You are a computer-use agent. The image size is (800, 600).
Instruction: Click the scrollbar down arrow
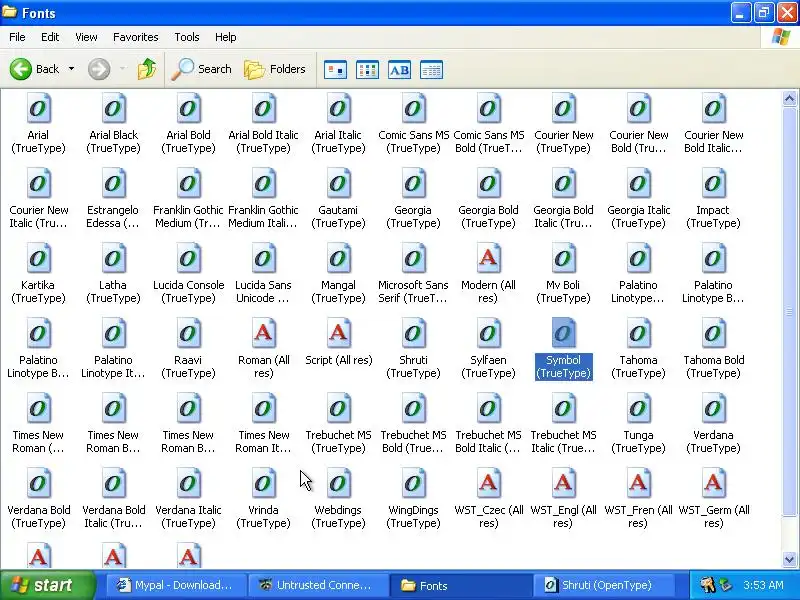[x=789, y=559]
